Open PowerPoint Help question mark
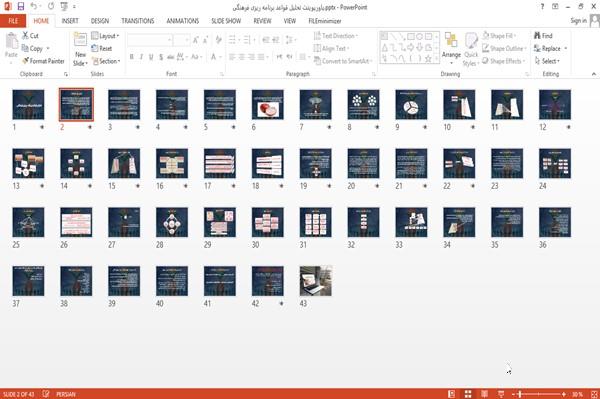This screenshot has width=600, height=399. click(542, 7)
